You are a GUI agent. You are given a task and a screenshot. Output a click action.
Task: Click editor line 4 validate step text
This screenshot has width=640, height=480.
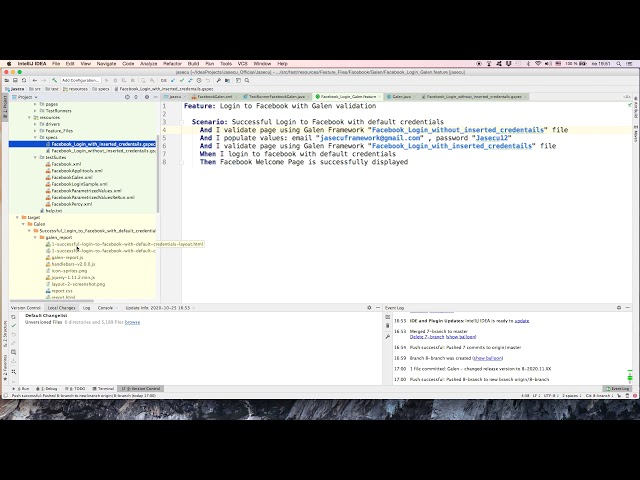pos(384,130)
